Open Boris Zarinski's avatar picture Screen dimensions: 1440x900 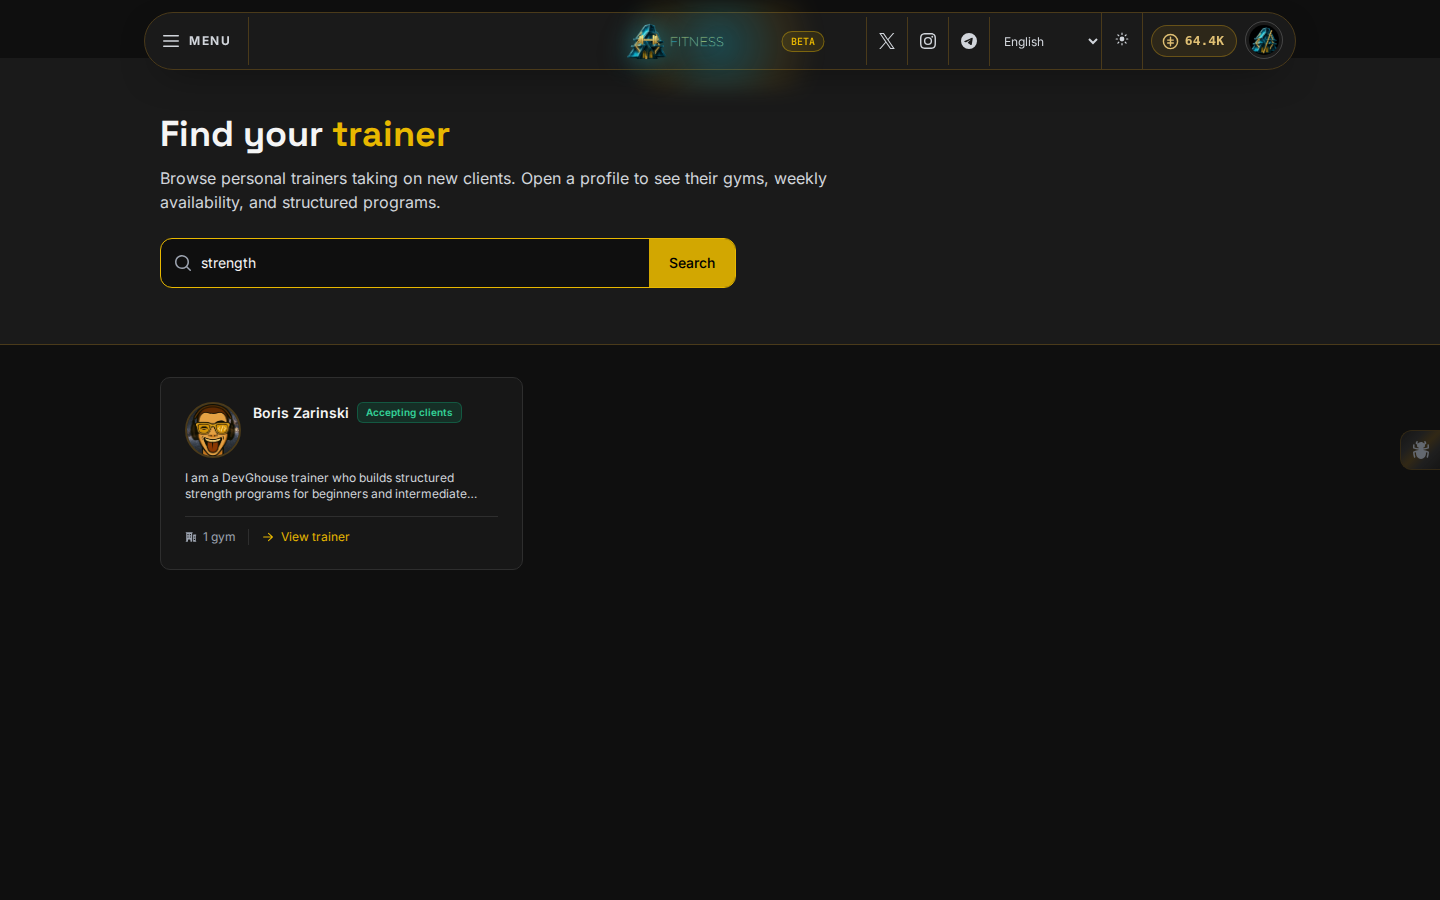point(213,430)
